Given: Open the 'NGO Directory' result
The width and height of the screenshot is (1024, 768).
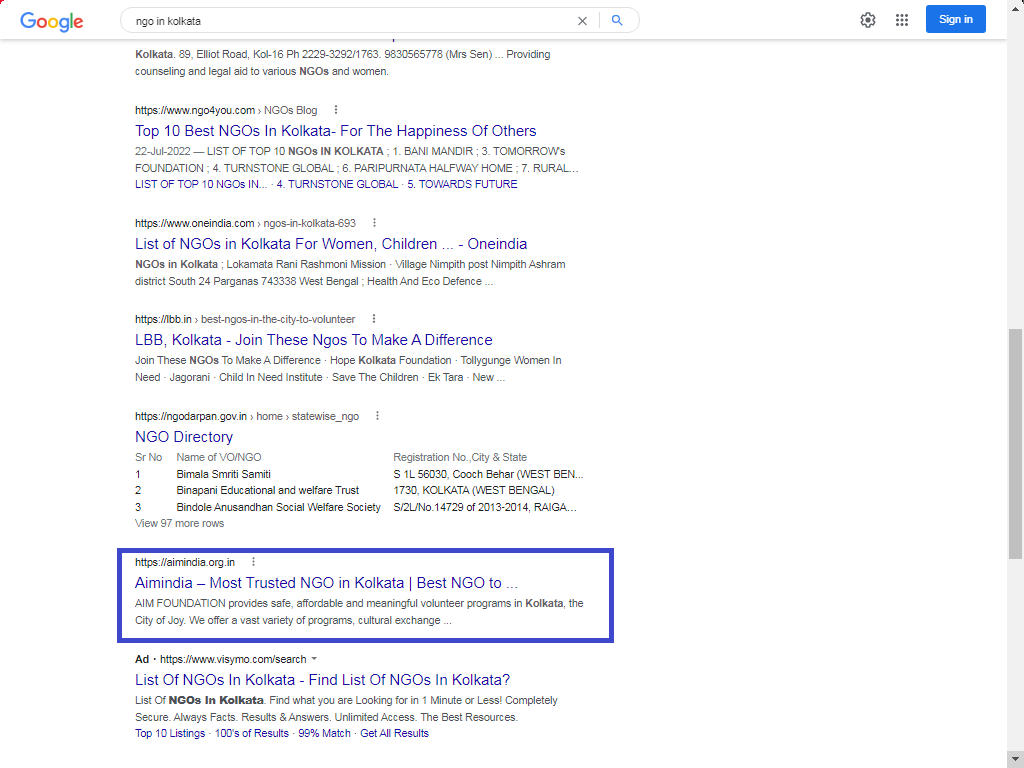Looking at the screenshot, I should pyautogui.click(x=184, y=436).
